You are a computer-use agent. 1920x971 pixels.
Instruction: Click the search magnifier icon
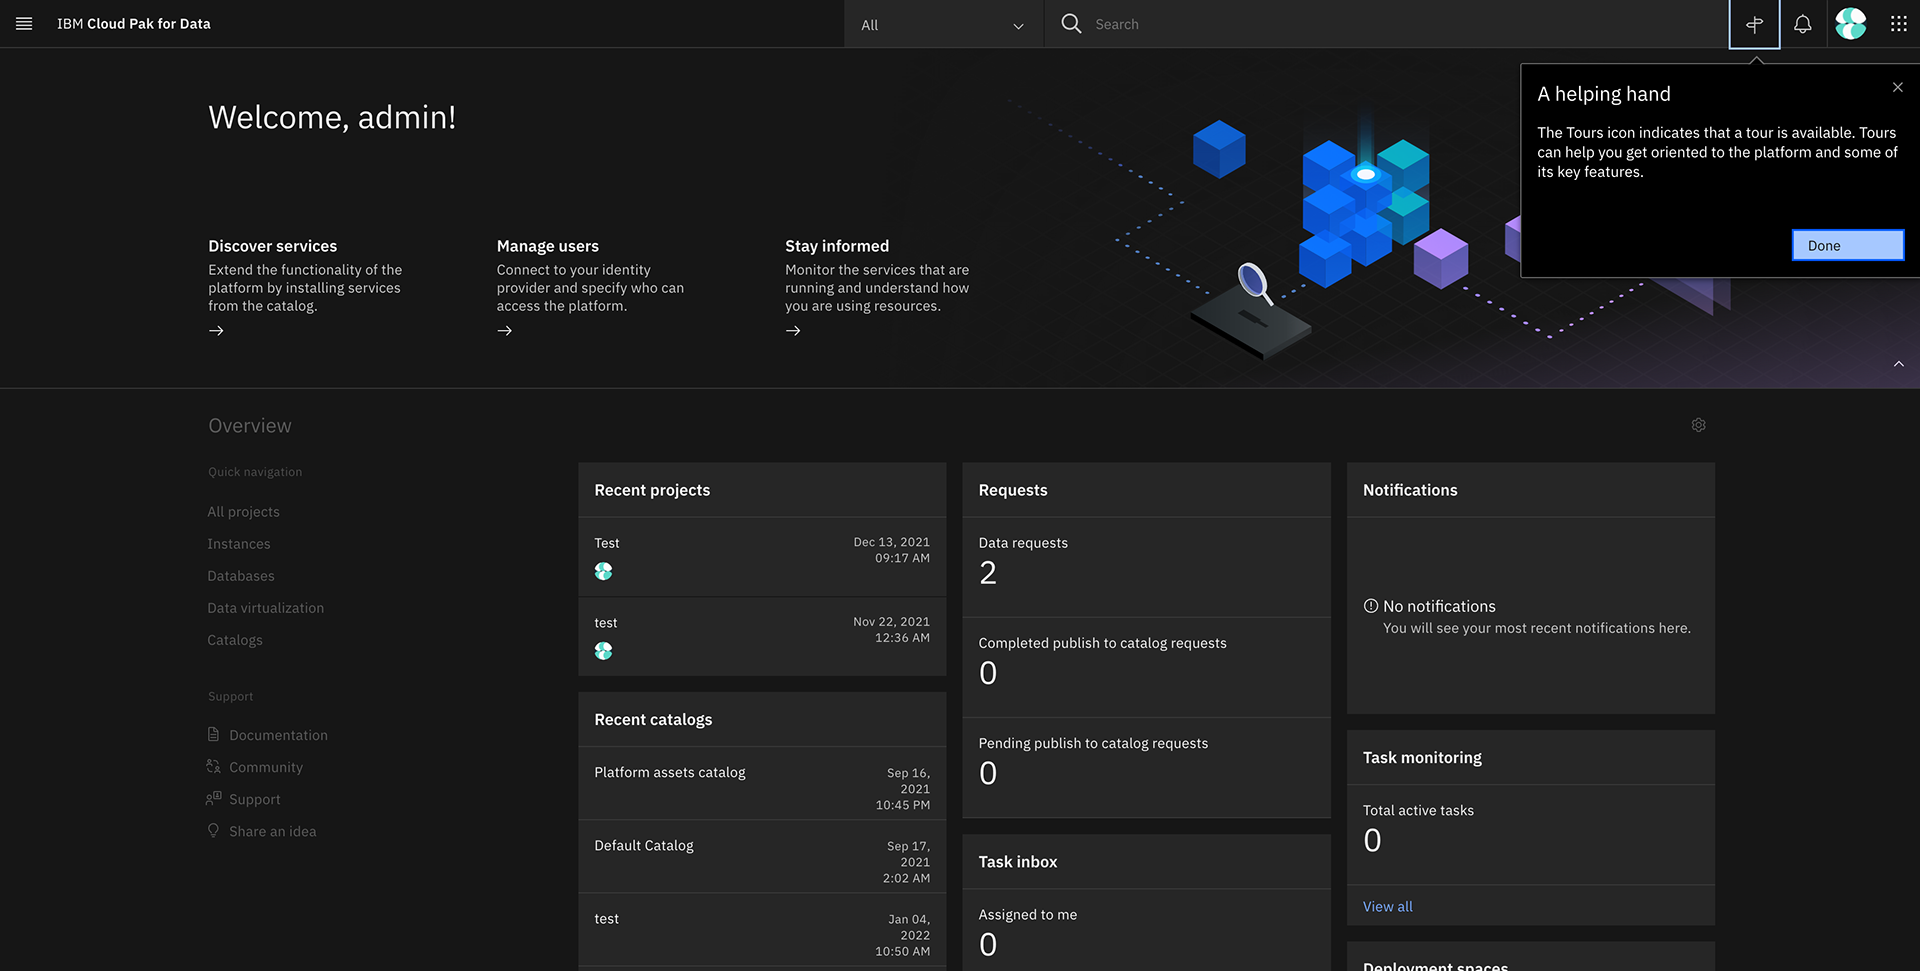click(x=1071, y=23)
